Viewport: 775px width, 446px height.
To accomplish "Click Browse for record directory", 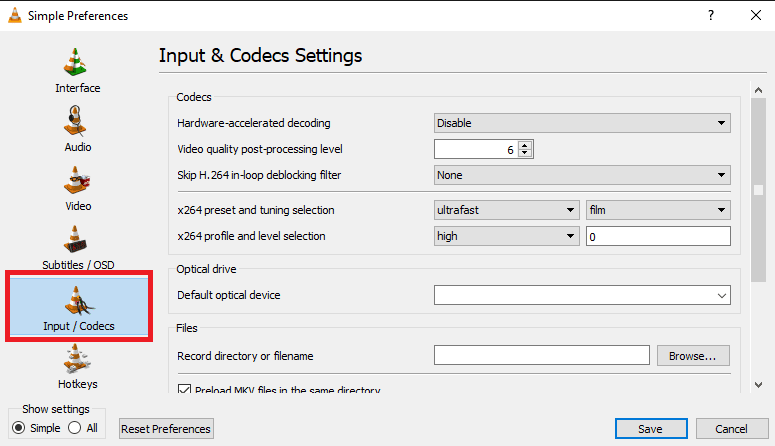I will (x=693, y=356).
